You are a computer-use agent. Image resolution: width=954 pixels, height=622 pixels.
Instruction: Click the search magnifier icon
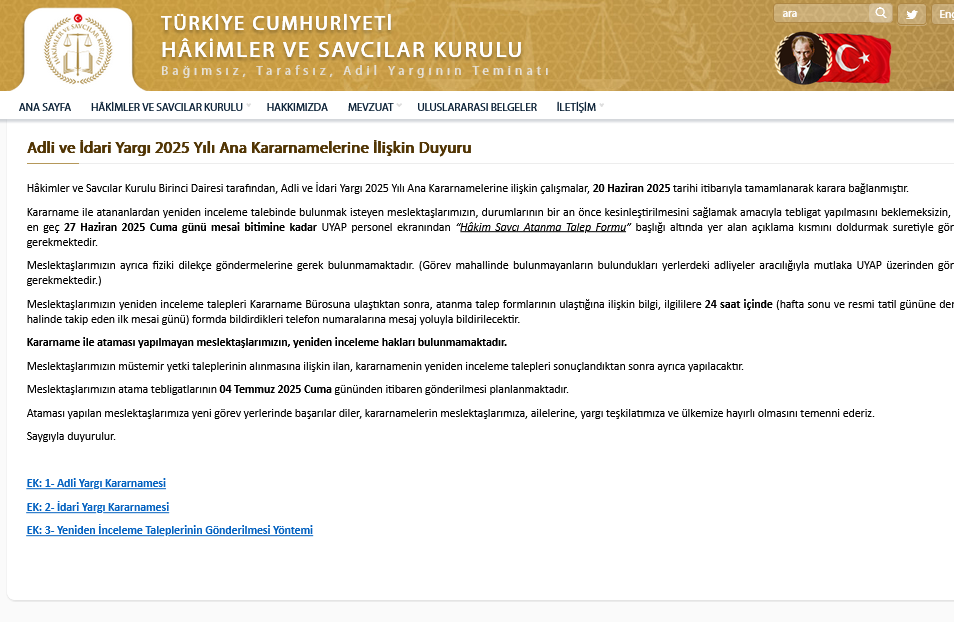coord(880,13)
